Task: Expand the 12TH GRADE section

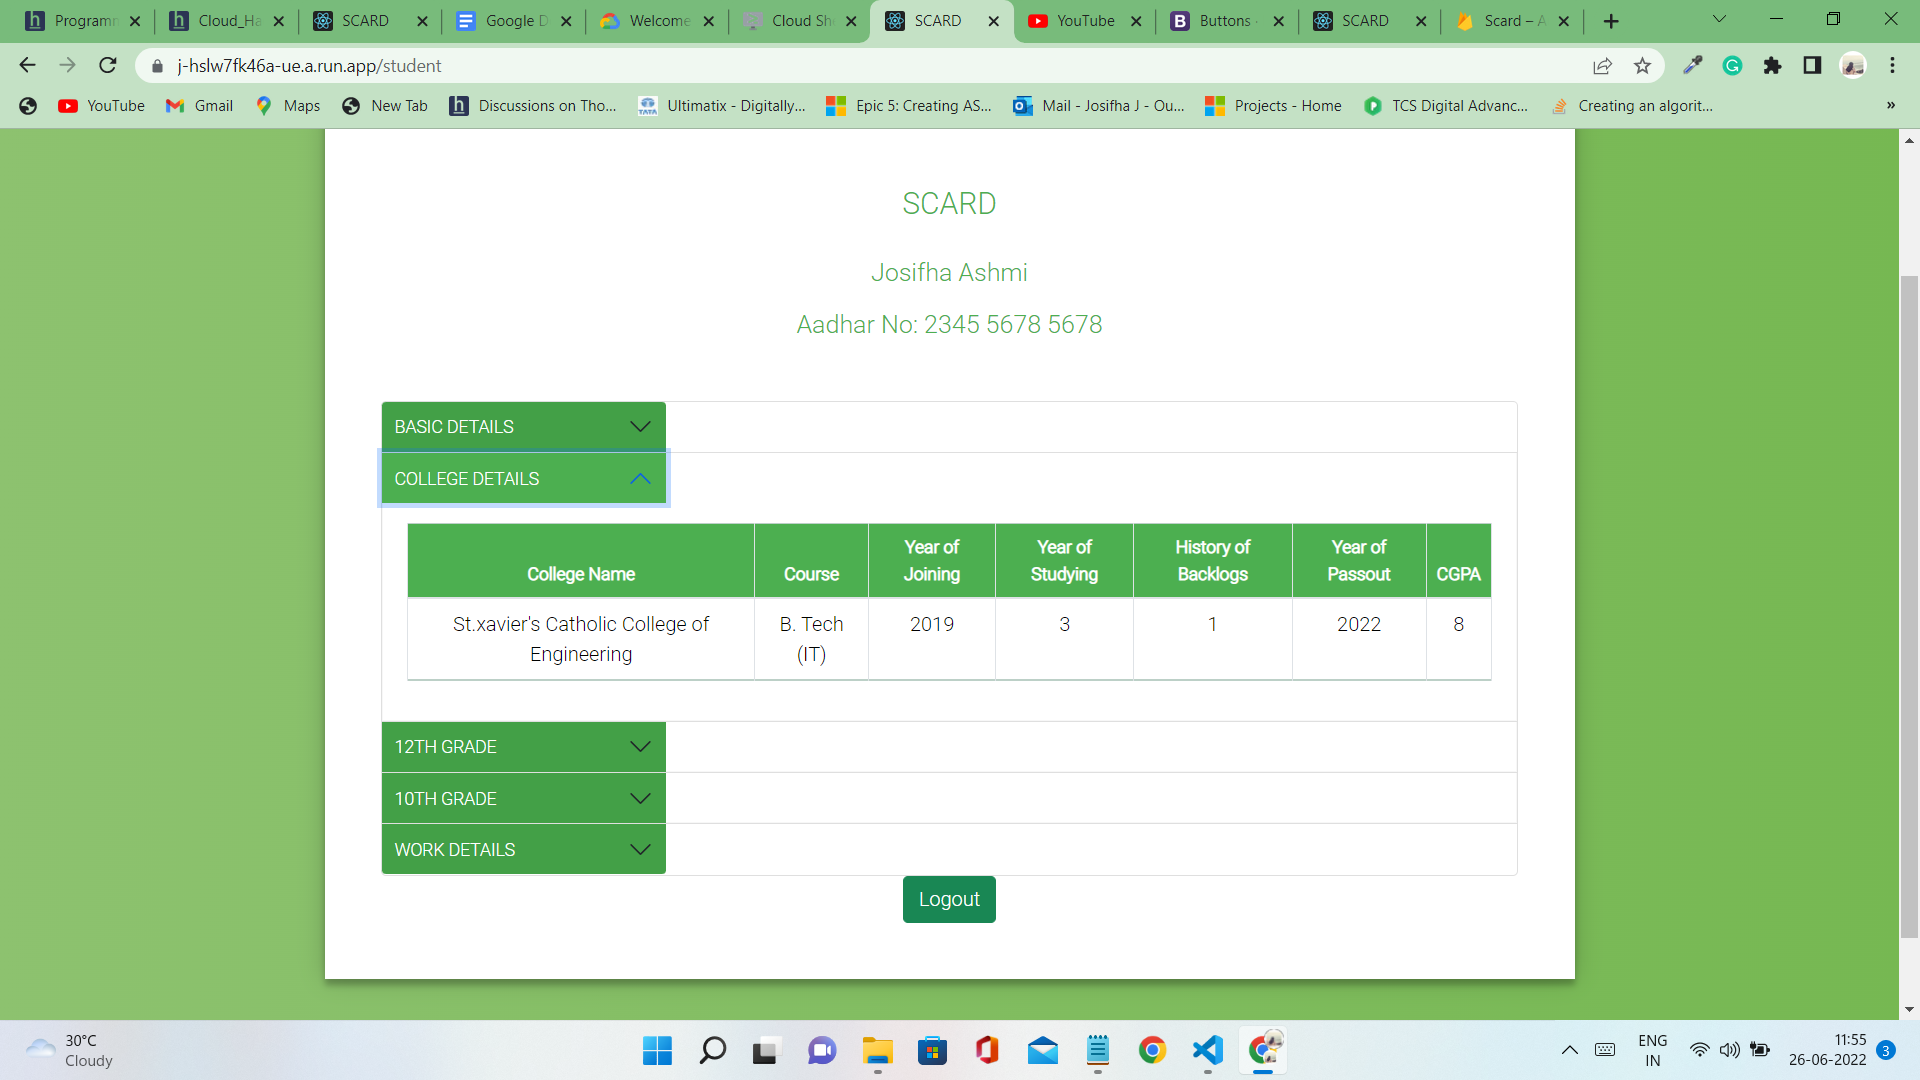Action: [523, 747]
